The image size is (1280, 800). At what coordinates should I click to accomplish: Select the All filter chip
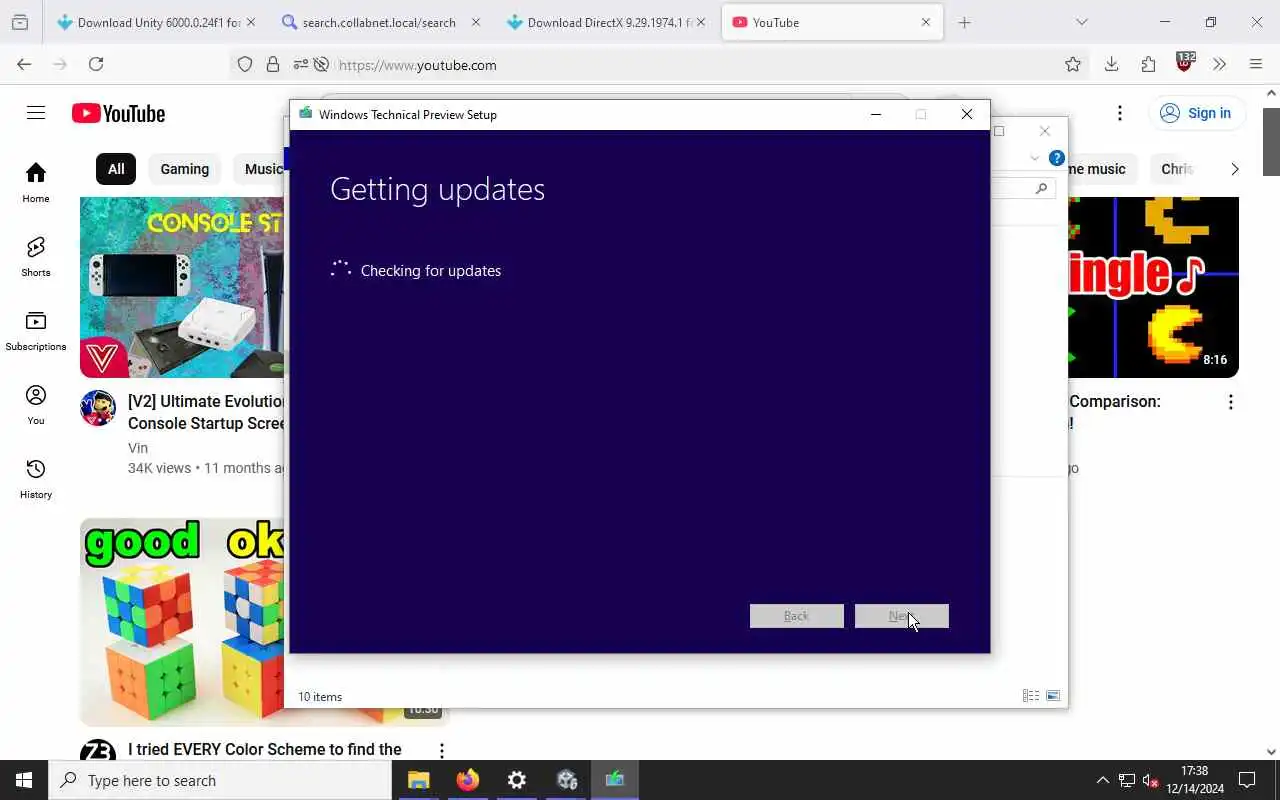point(116,169)
